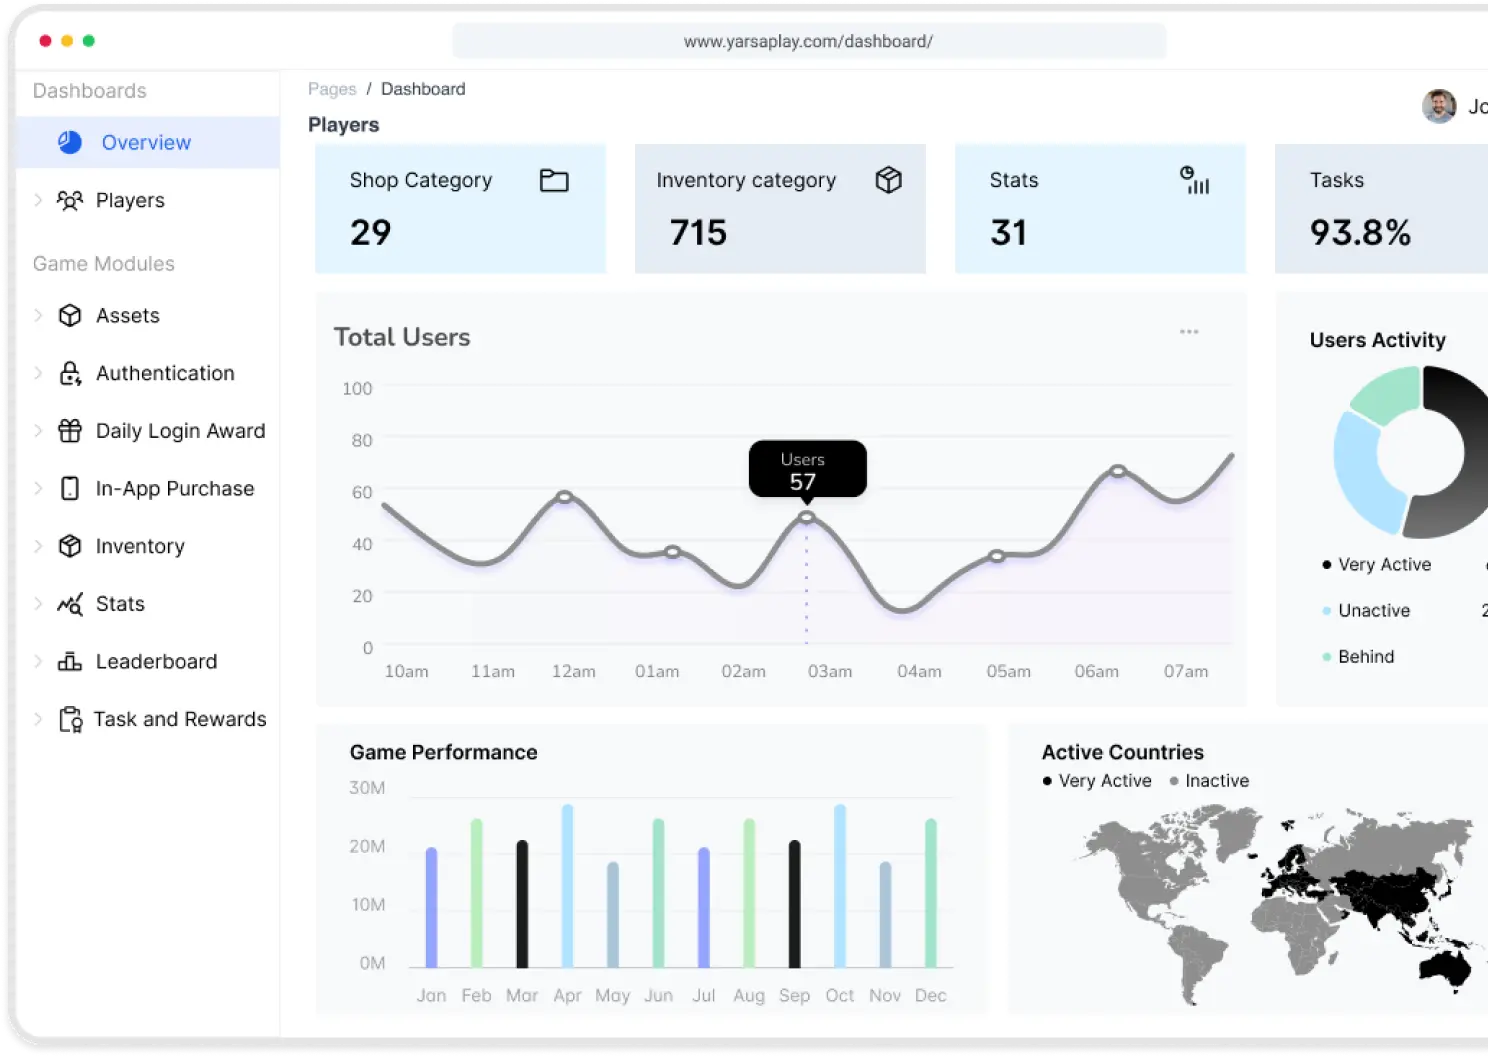Click the box icon on Inventory category card
The height and width of the screenshot is (1057, 1488).
[x=888, y=180]
